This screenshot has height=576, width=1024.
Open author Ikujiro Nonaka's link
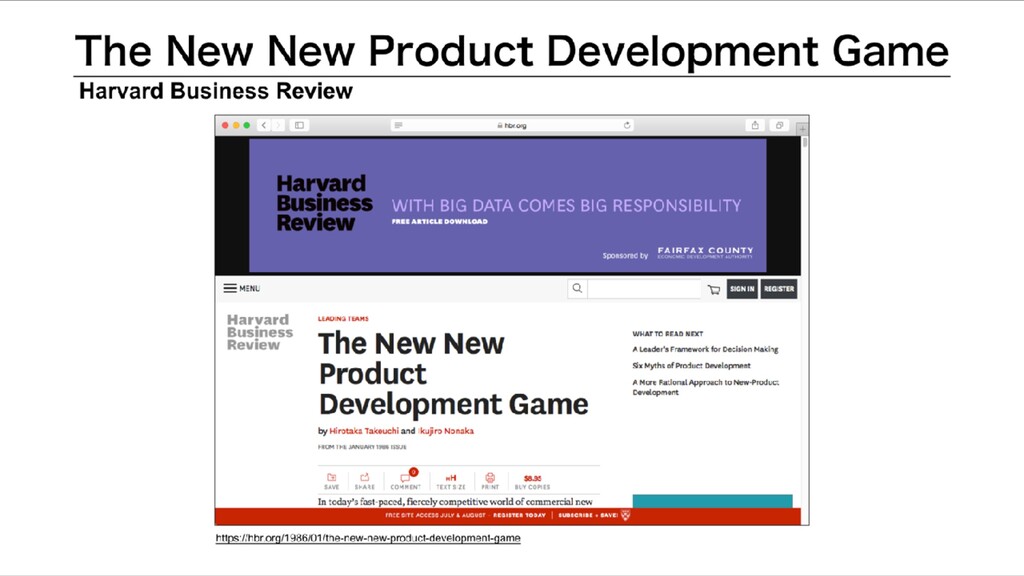(445, 431)
